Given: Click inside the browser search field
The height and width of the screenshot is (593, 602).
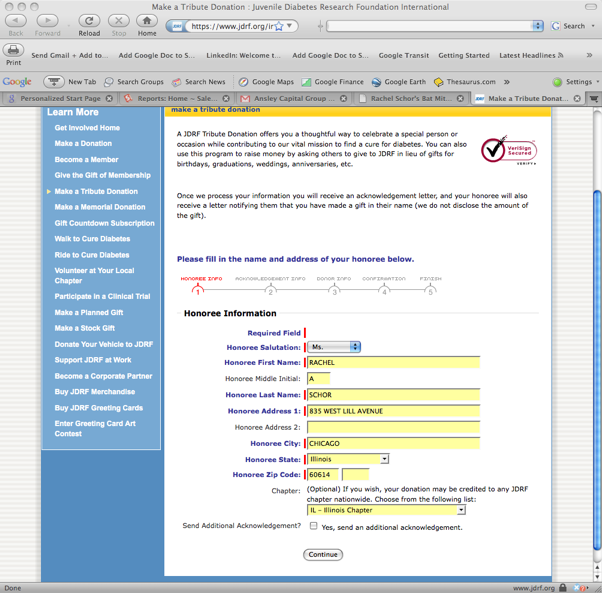Looking at the screenshot, I should pyautogui.click(x=429, y=26).
